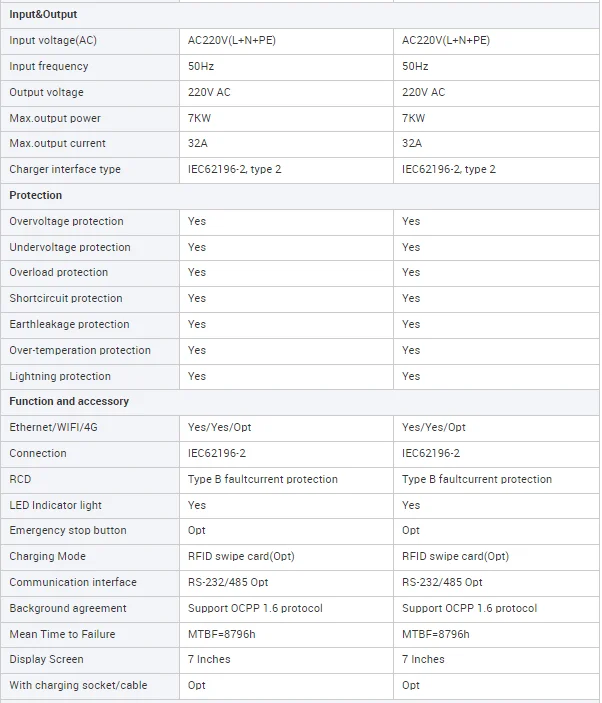
Task: Select the Communication interface label
Action: pyautogui.click(x=73, y=582)
